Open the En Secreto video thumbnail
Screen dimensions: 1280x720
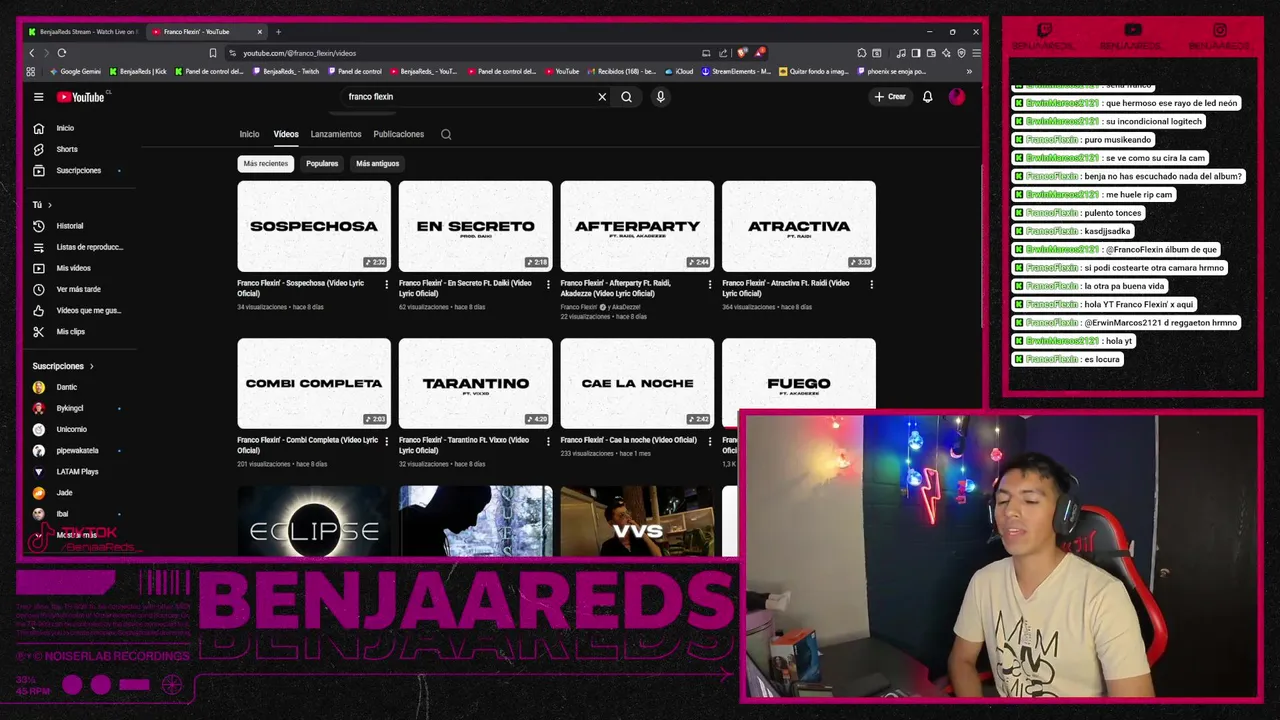[x=475, y=226]
